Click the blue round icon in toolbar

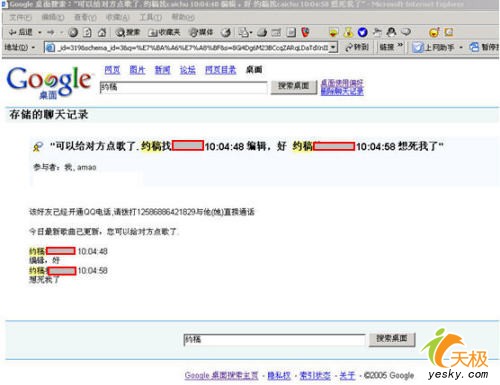(362, 32)
